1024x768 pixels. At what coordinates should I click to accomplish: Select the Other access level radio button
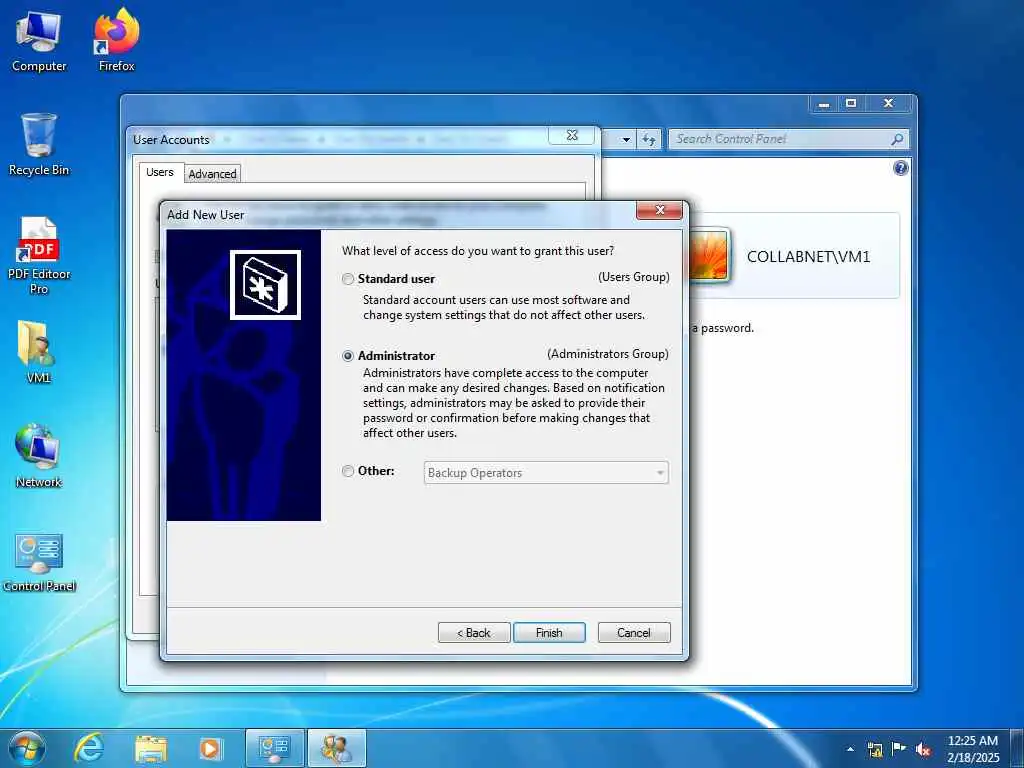pos(348,471)
